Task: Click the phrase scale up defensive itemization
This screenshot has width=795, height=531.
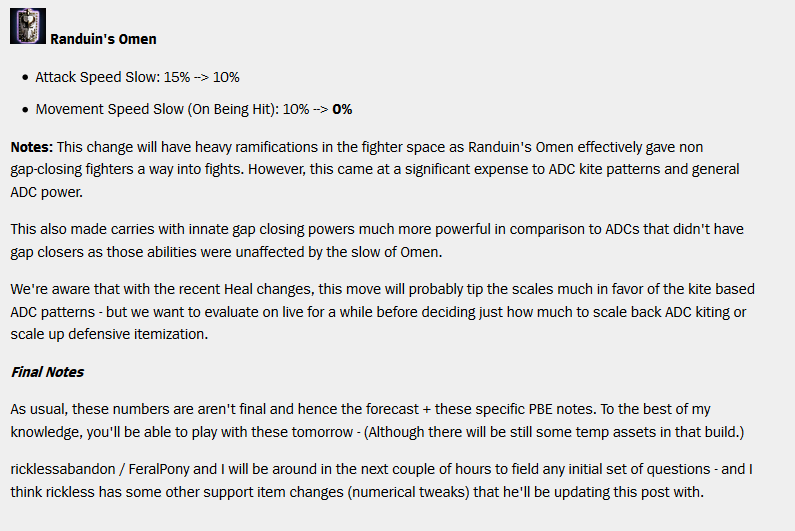Action: [109, 334]
